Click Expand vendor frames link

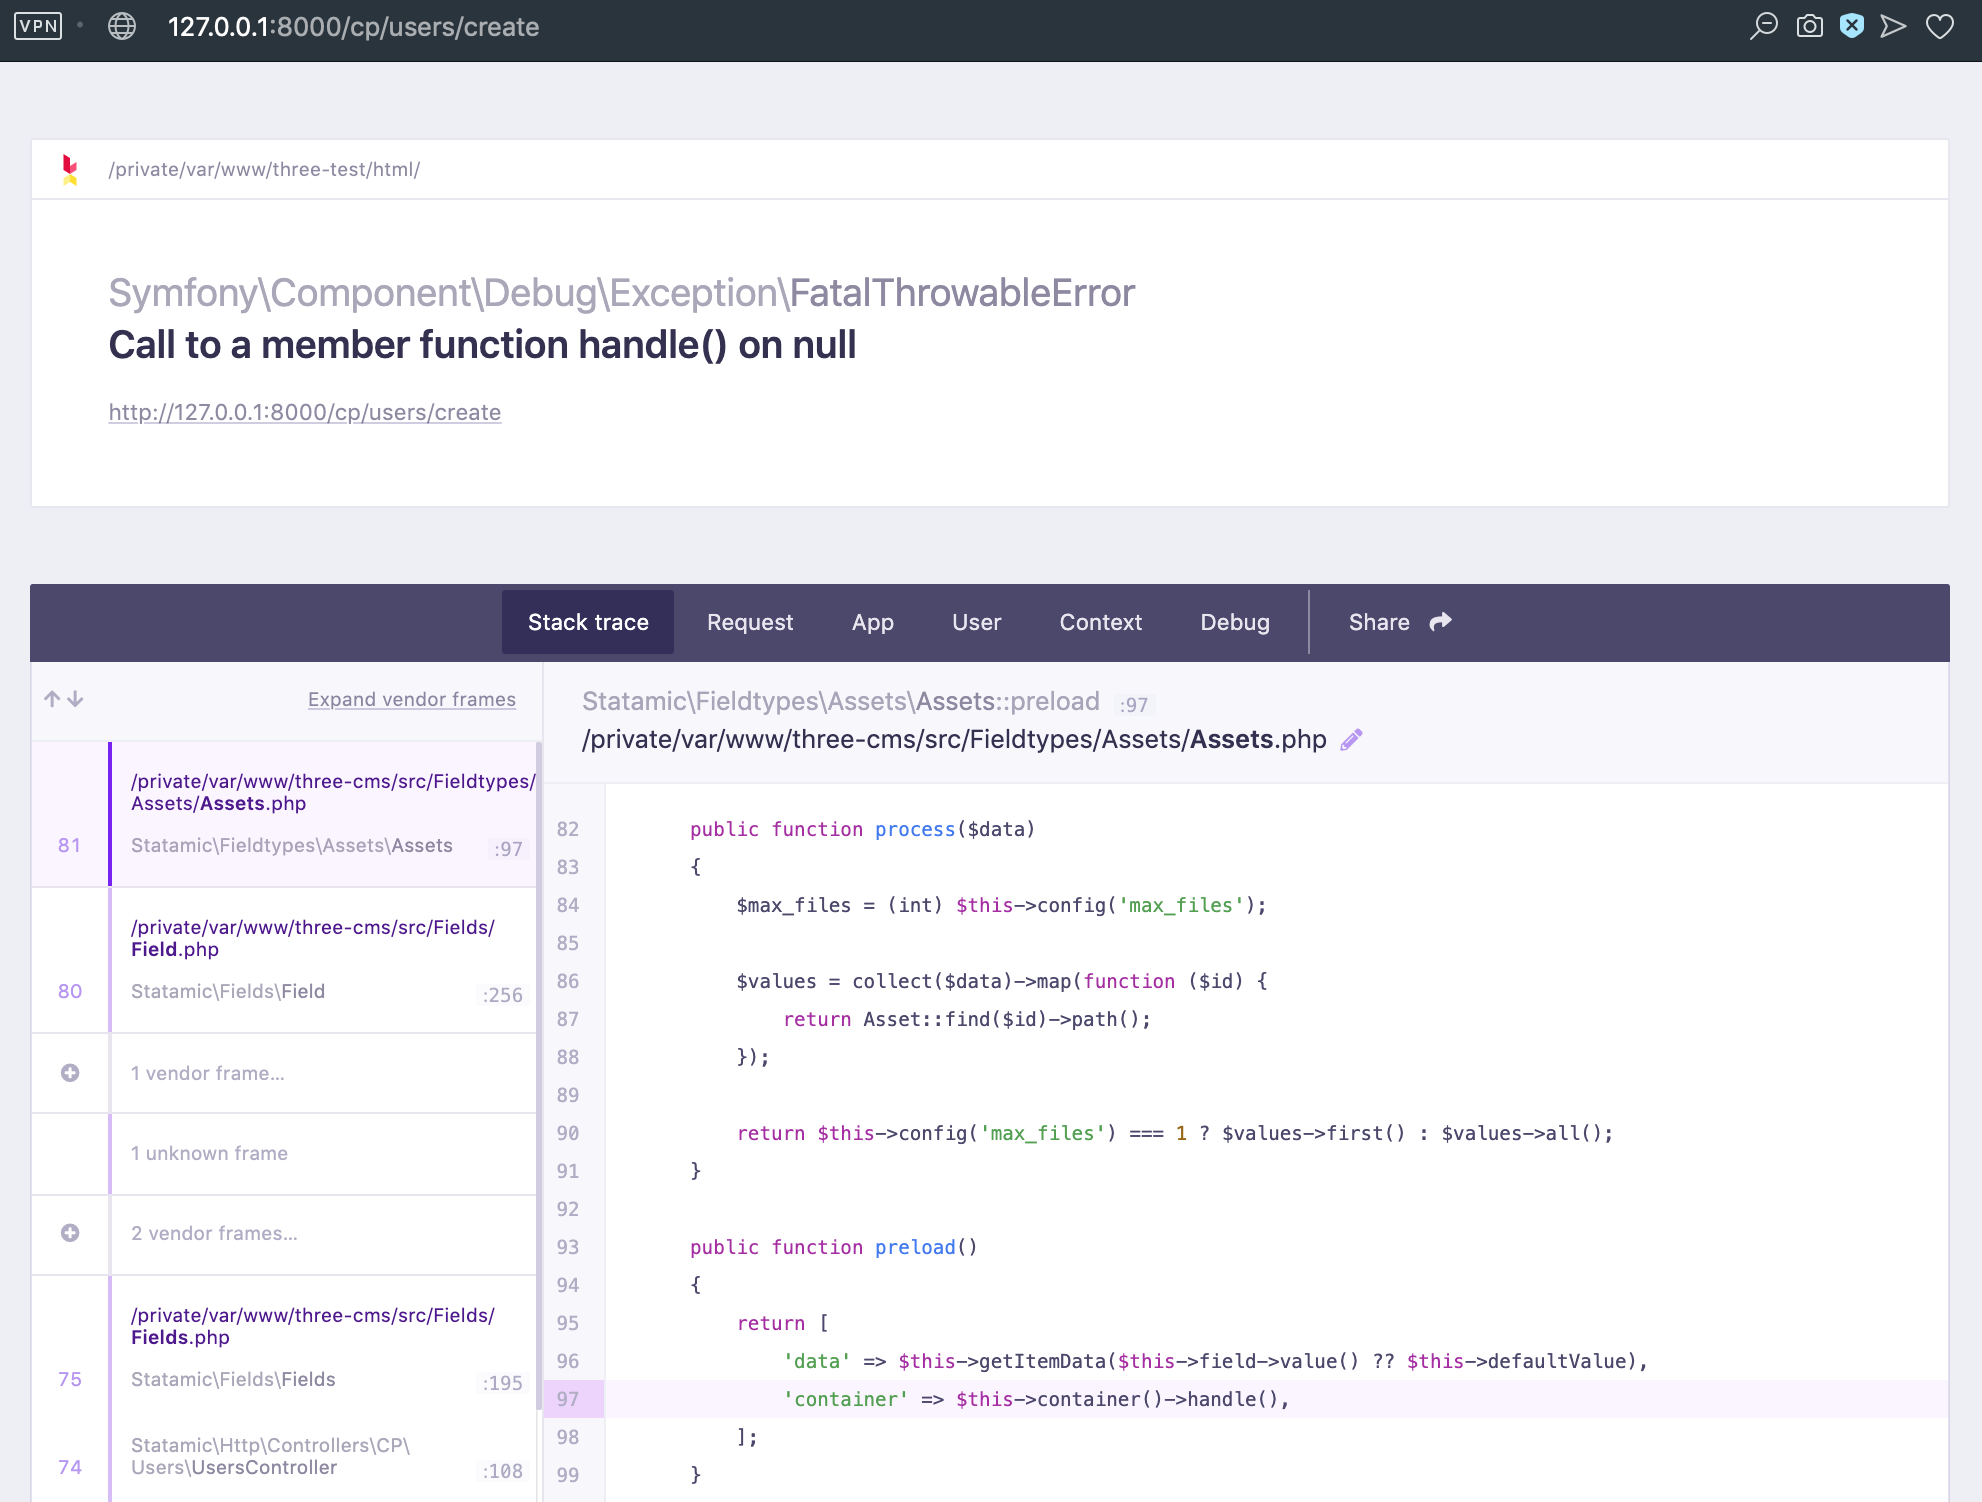point(412,699)
